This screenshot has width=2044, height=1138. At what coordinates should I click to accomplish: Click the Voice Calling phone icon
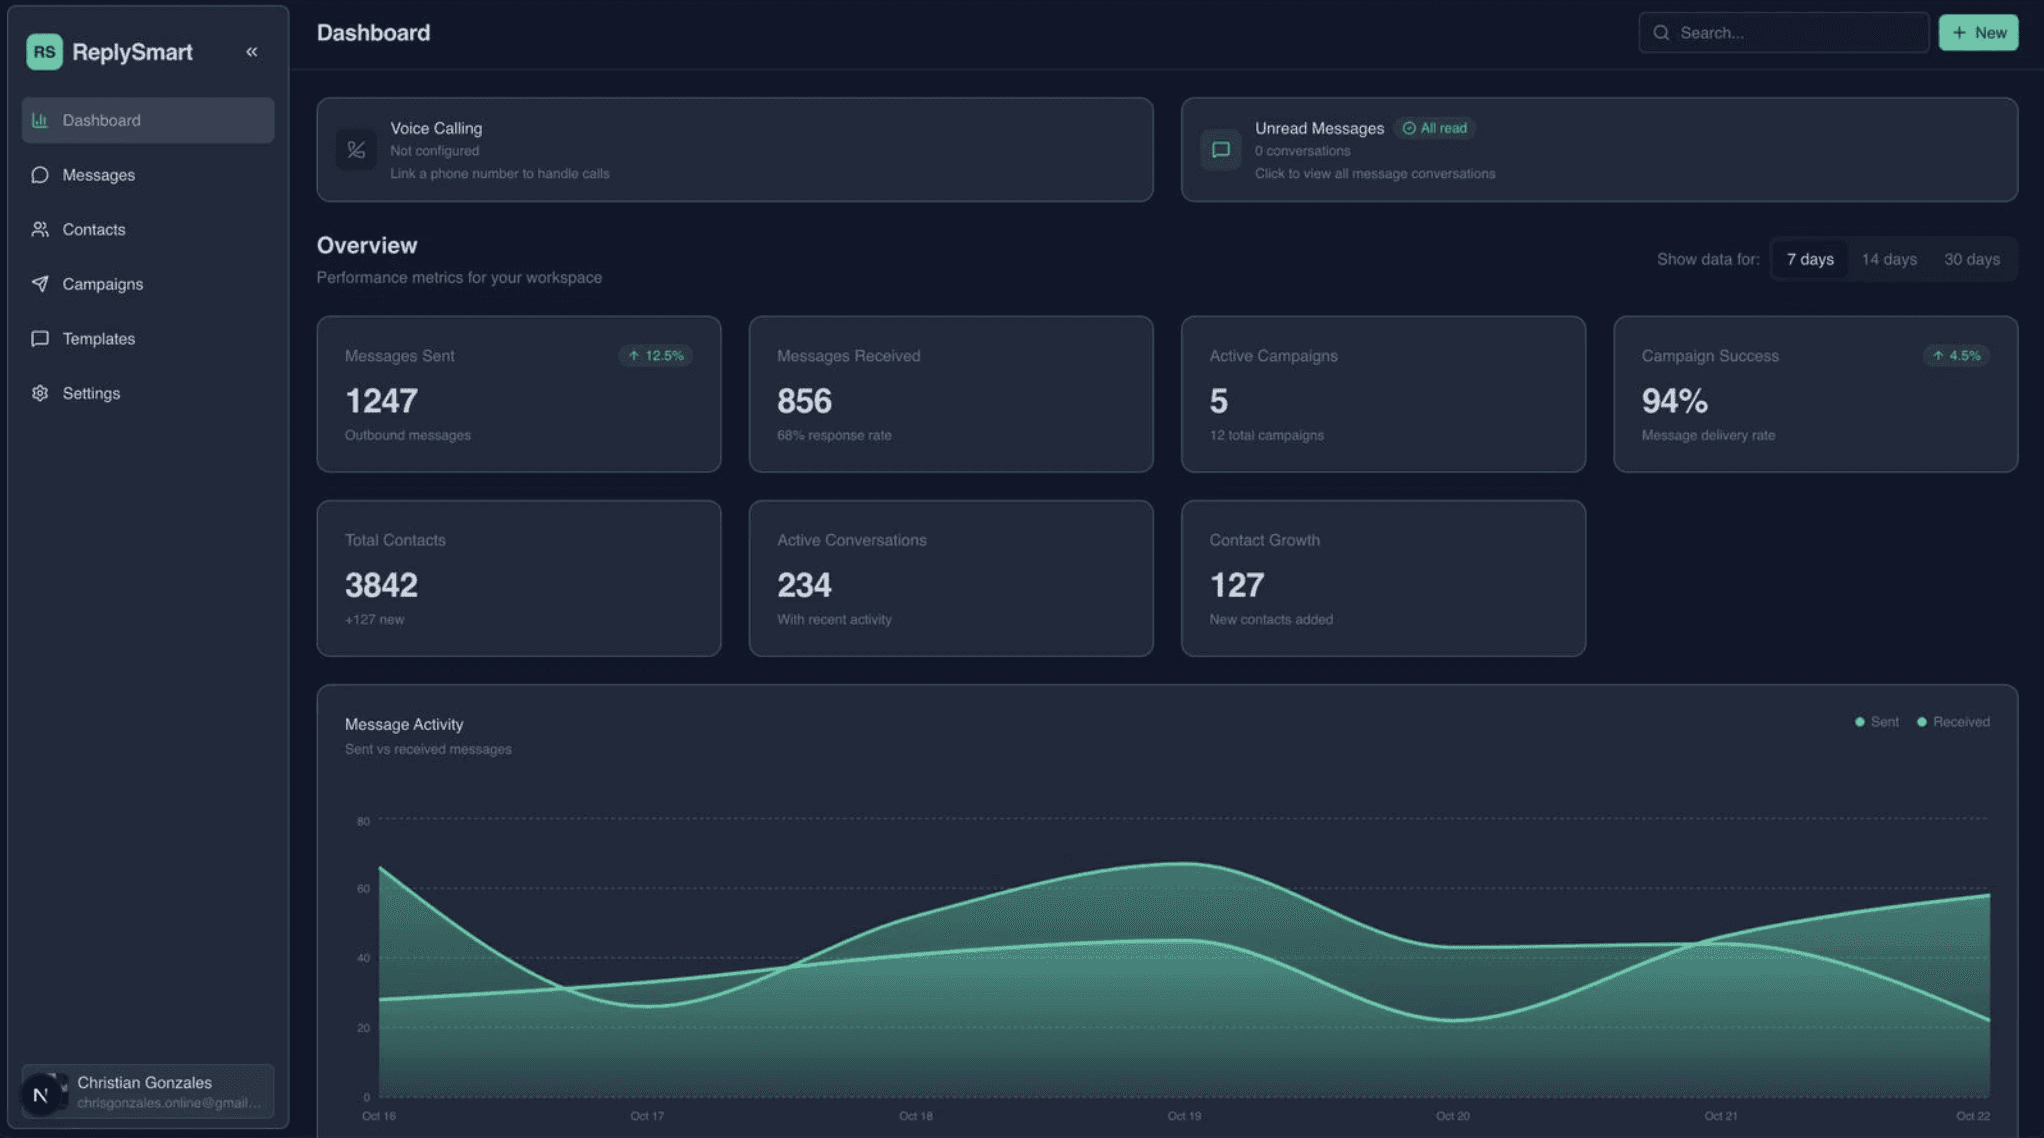click(x=356, y=150)
